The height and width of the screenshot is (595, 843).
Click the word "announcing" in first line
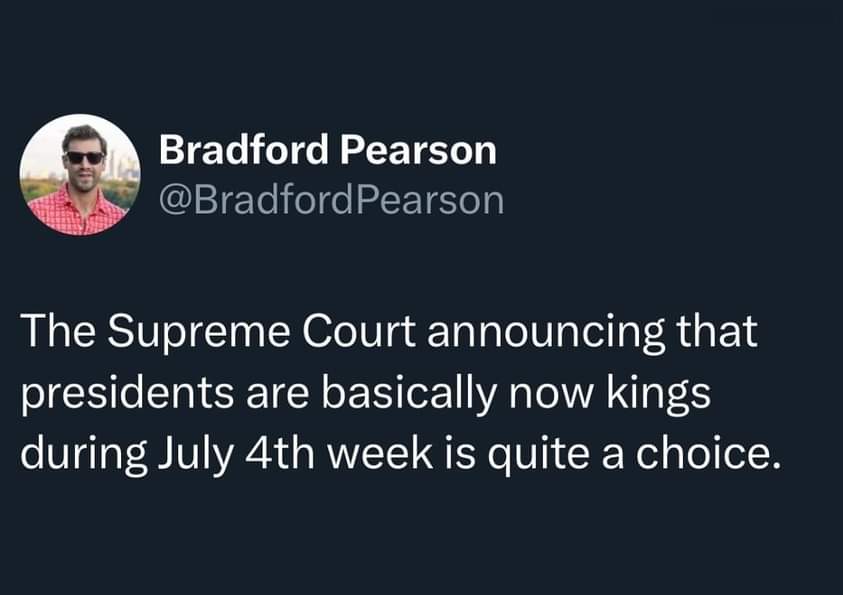click(x=546, y=332)
